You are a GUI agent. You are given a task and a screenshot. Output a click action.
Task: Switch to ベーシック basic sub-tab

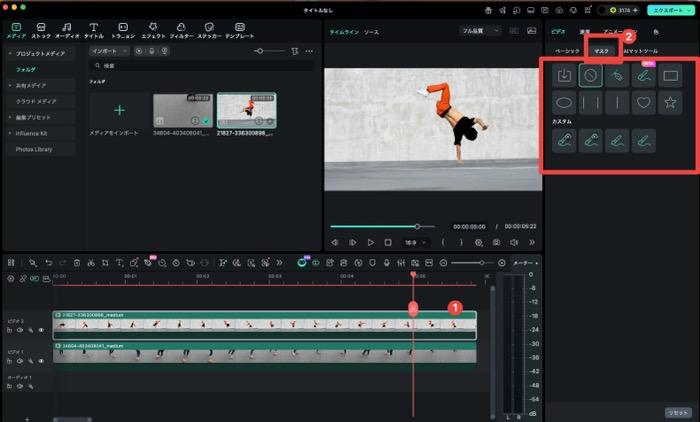point(567,51)
